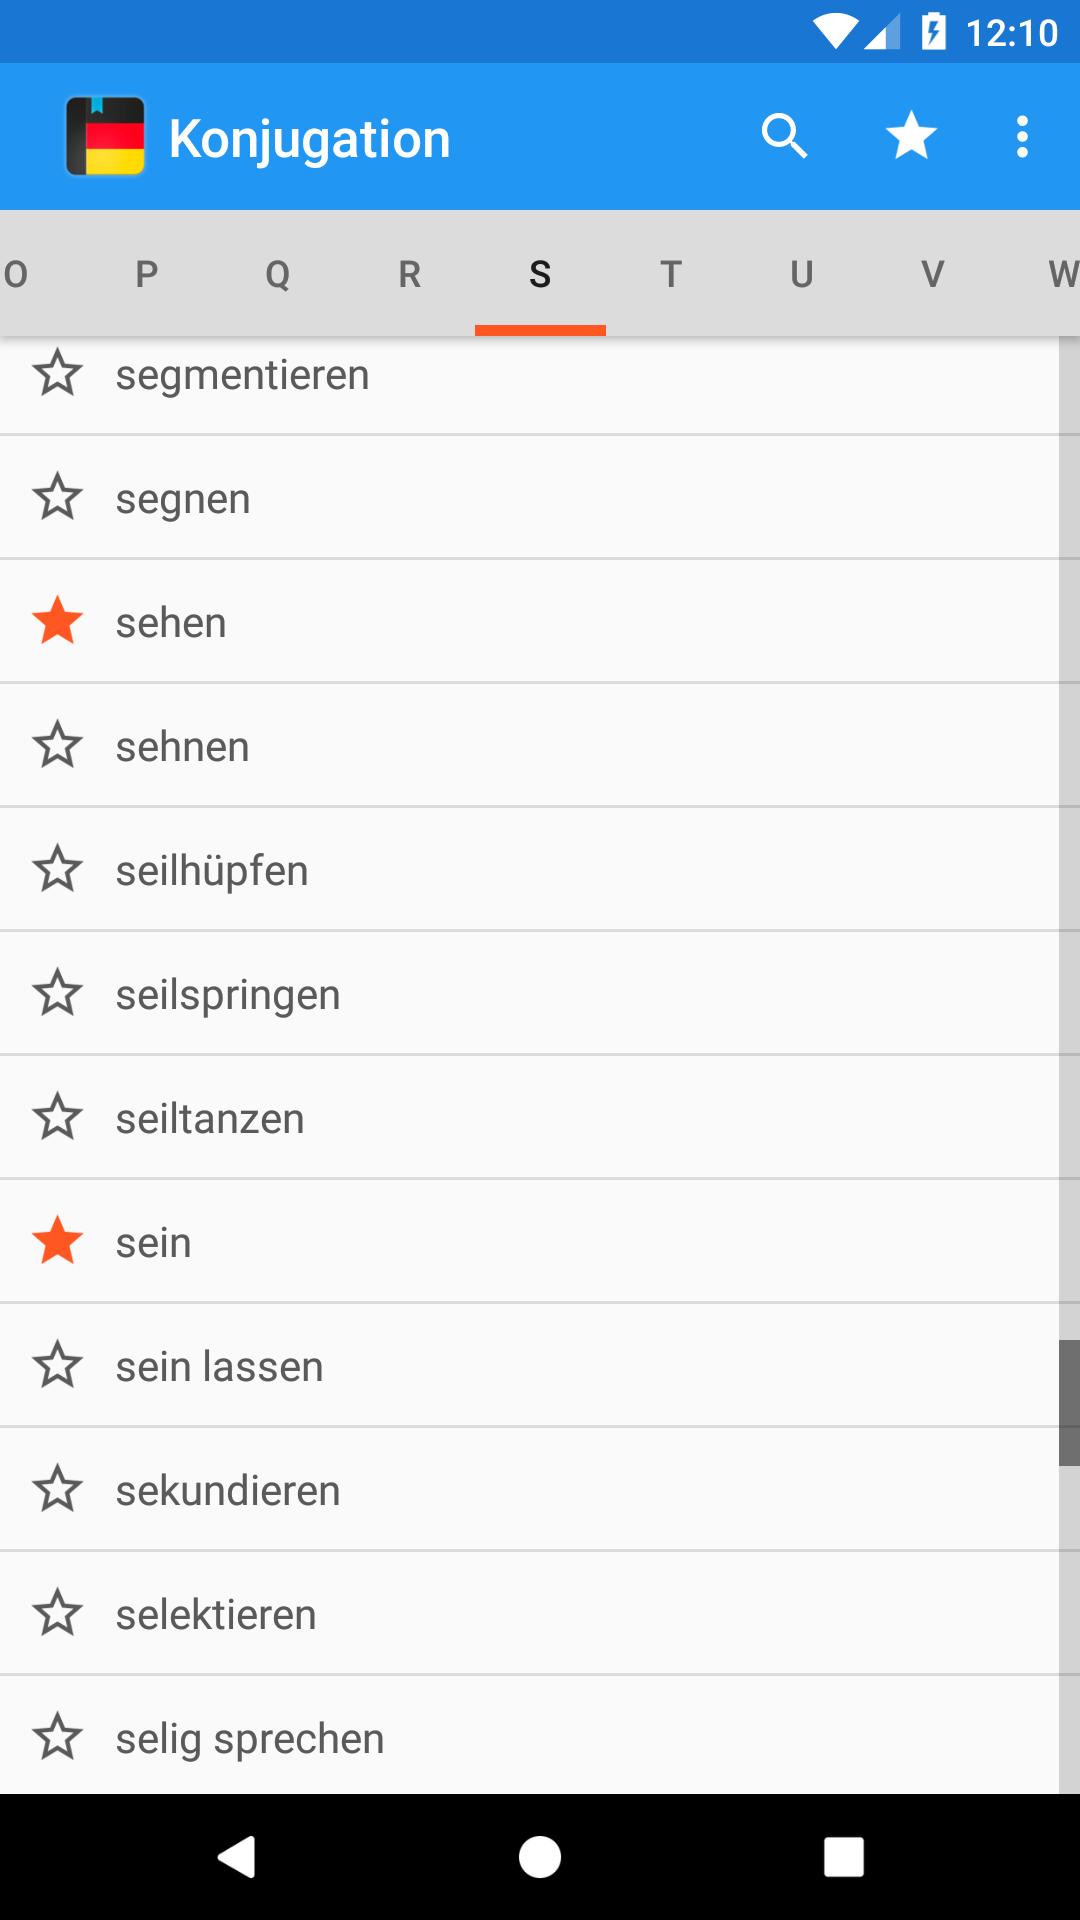
Task: Open the three-dot overflow menu
Action: (x=1022, y=136)
